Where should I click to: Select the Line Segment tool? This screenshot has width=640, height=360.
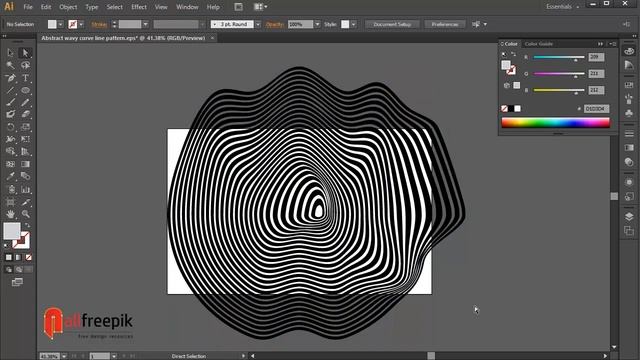11,90
